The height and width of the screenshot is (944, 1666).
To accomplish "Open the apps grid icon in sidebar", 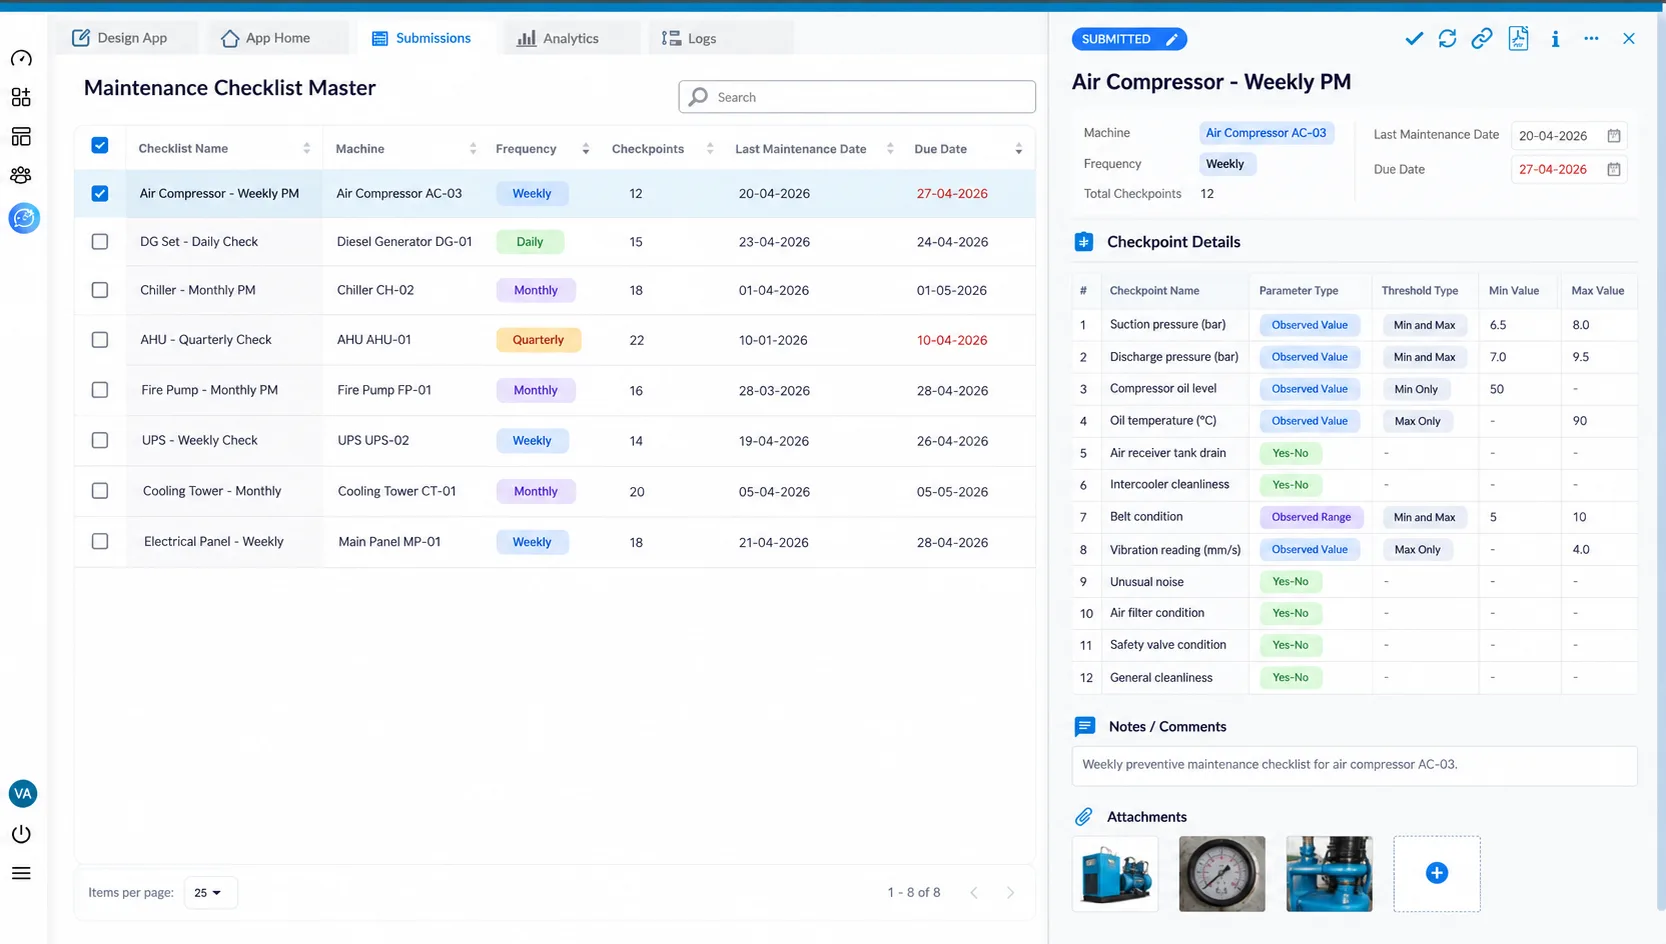I will pos(21,97).
